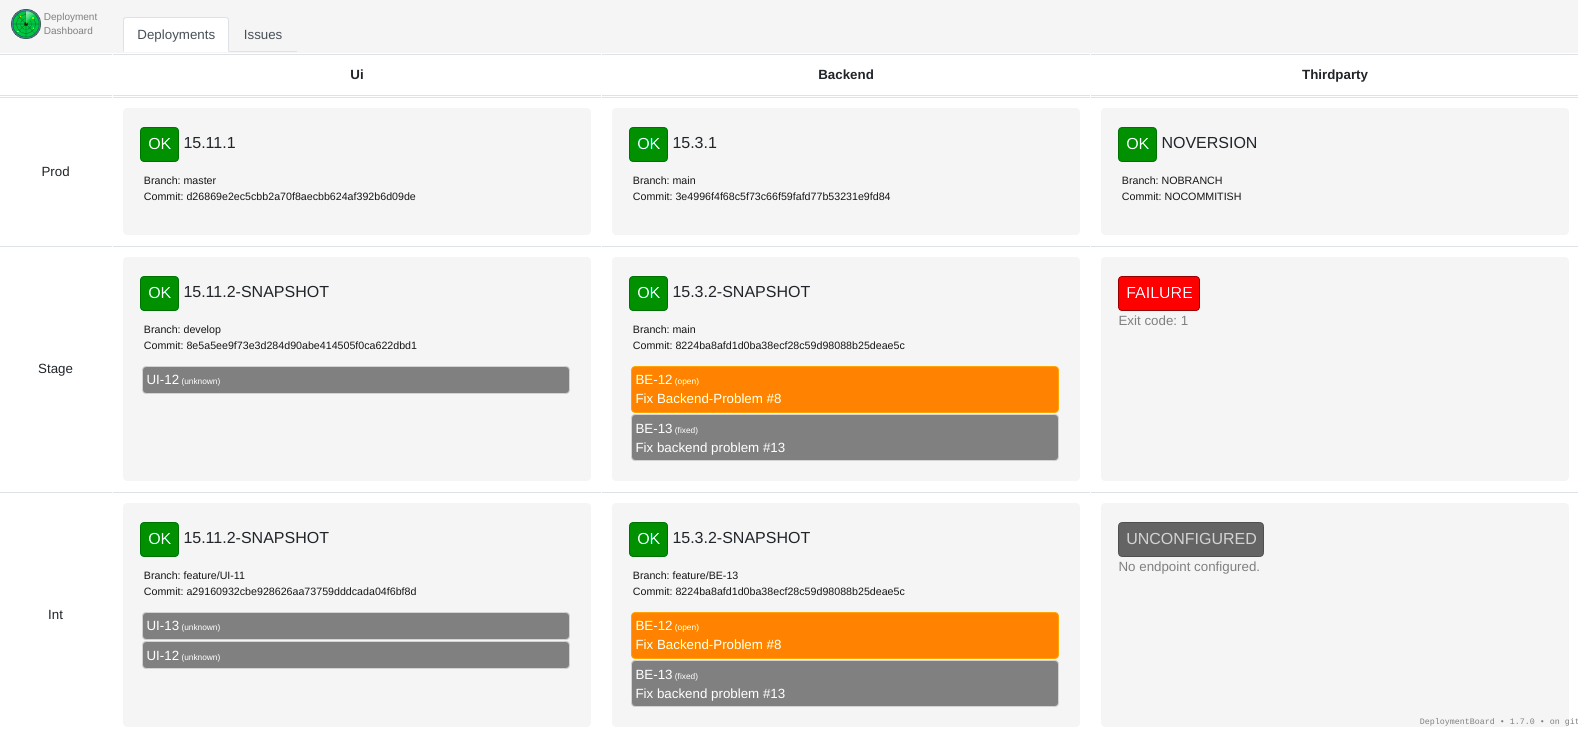Switch to the Issues tab
The height and width of the screenshot is (730, 1578).
pos(263,35)
